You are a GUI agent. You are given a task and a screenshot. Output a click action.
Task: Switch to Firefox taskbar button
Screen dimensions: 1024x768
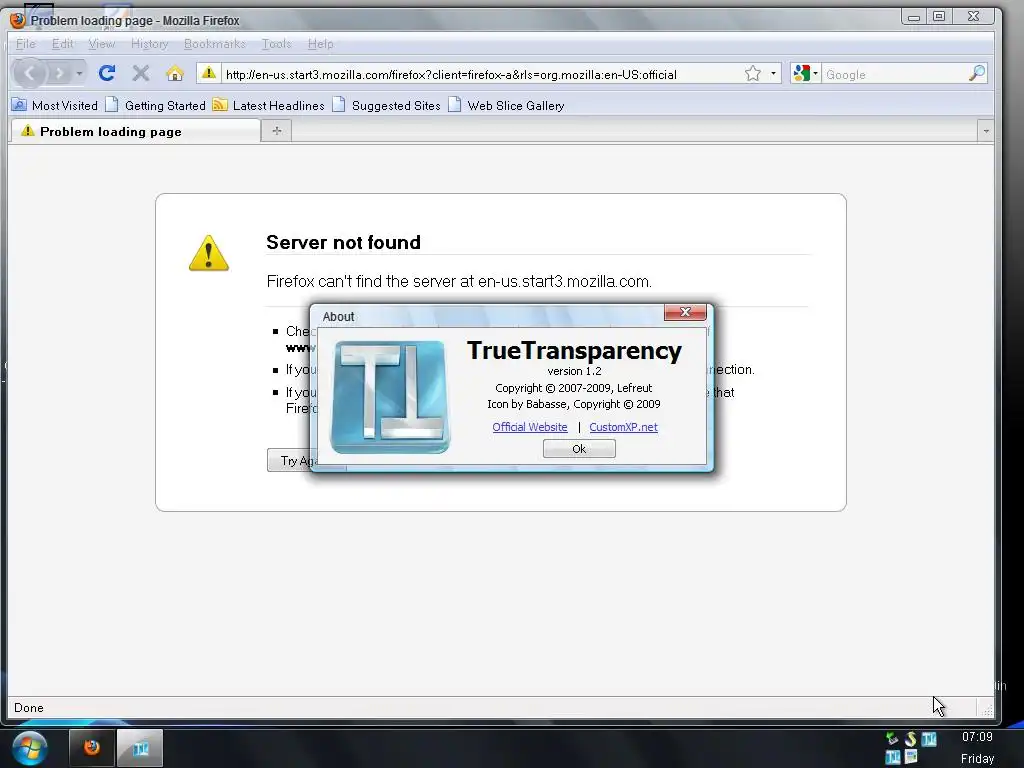tap(92, 748)
